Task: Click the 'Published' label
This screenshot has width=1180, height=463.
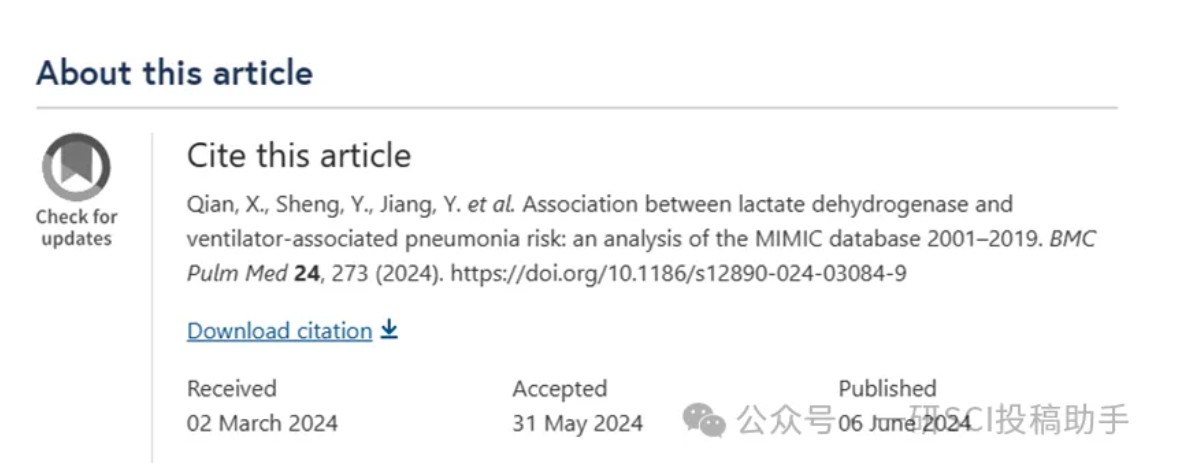Action: pyautogui.click(x=887, y=388)
